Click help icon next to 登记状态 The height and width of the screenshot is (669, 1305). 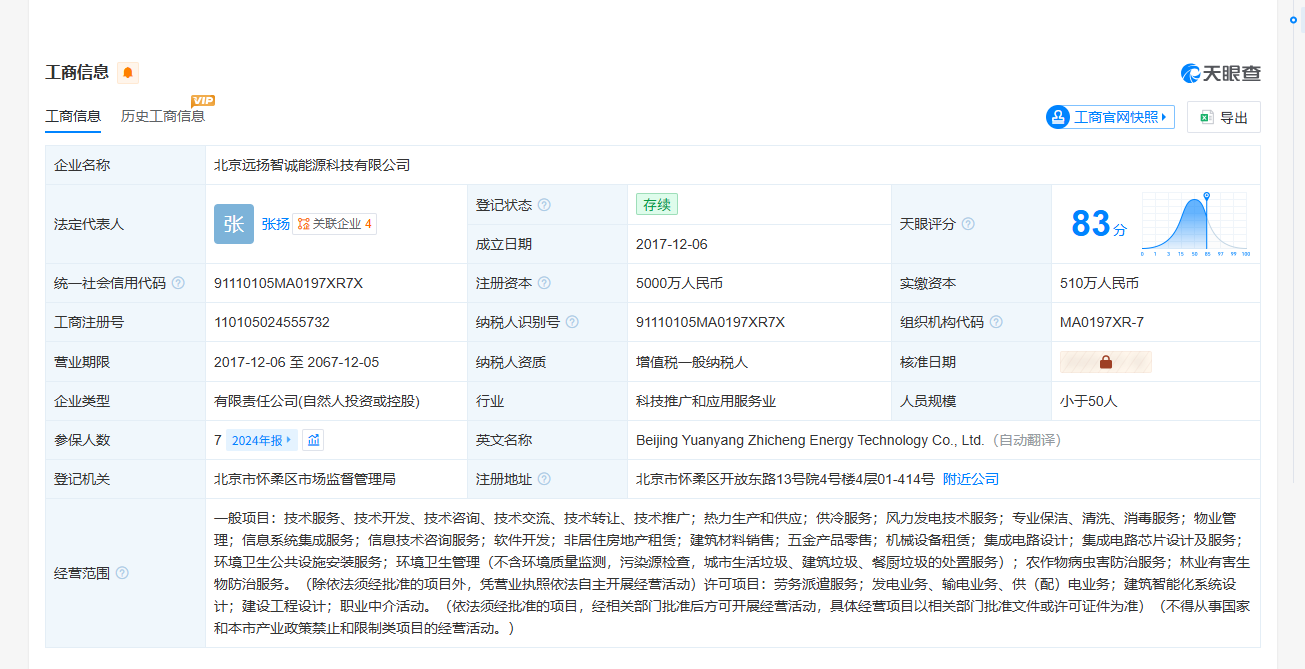544,205
